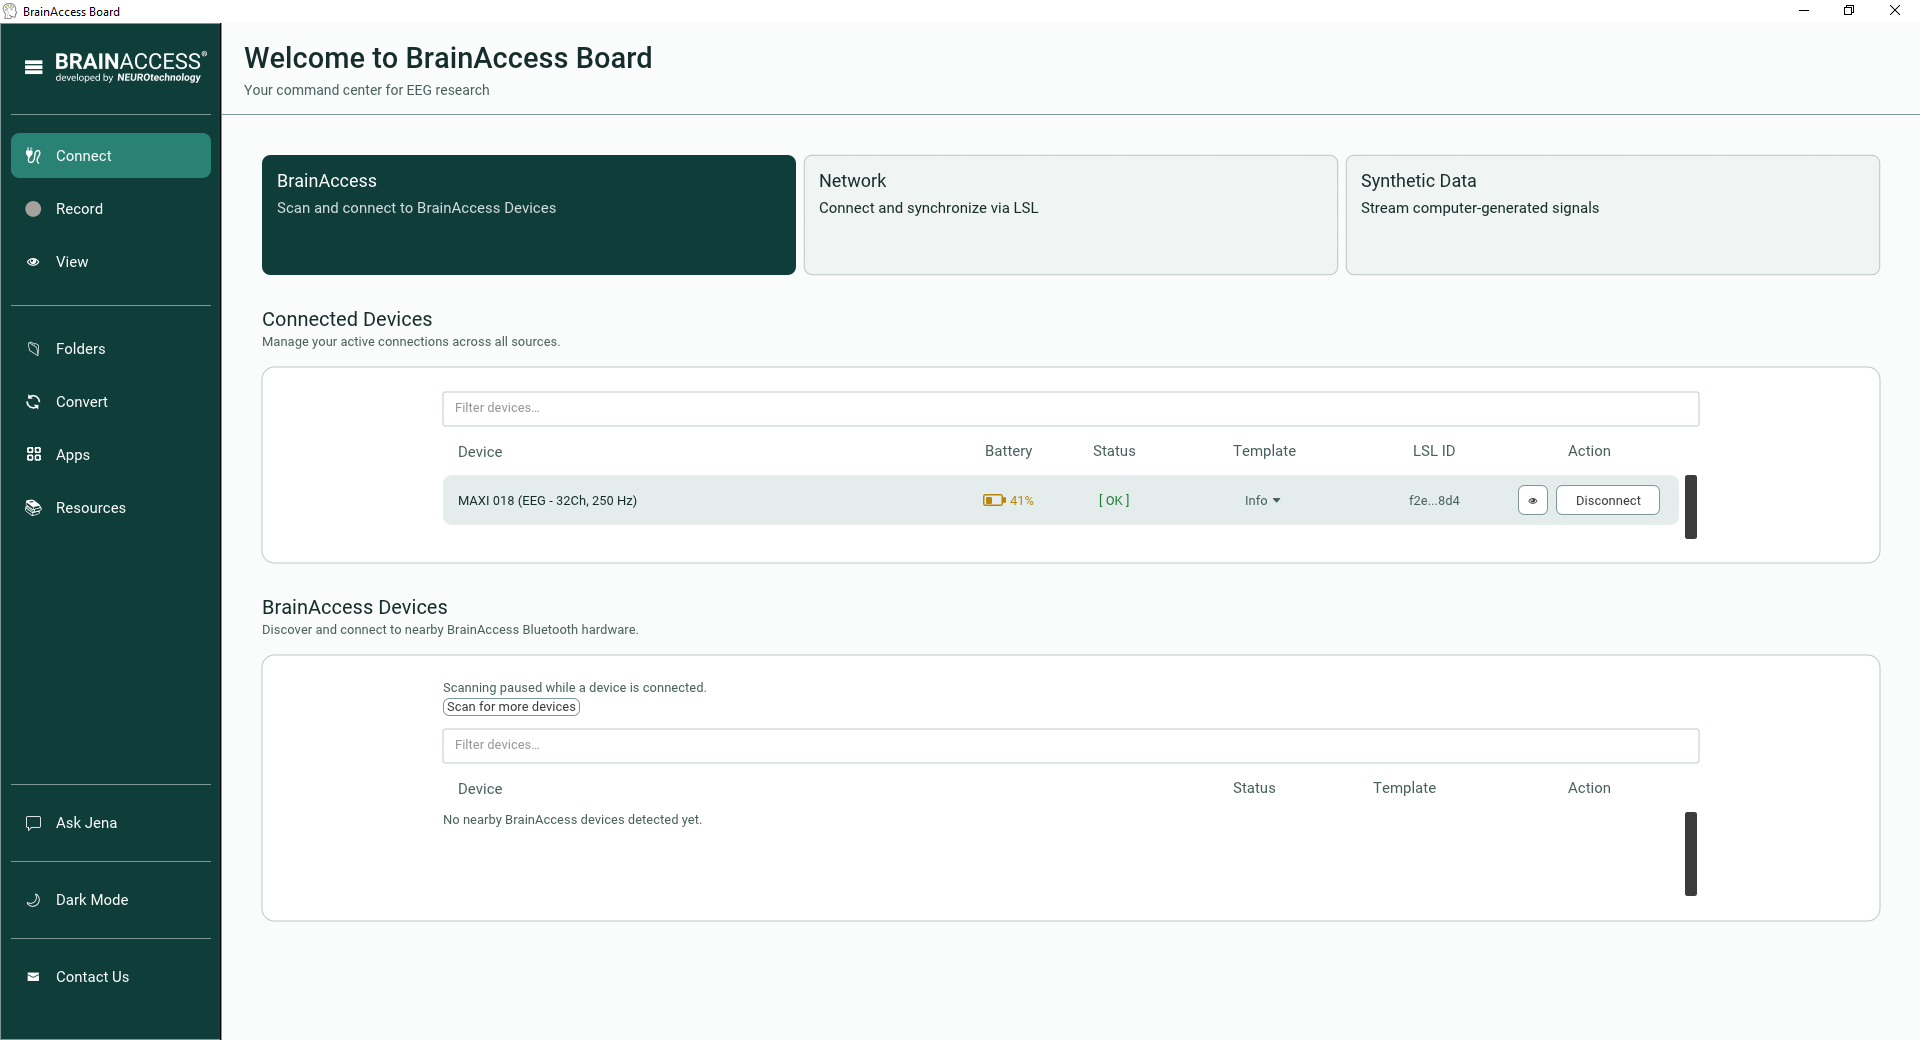Click the Contact Us envelope icon
The width and height of the screenshot is (1920, 1040).
33,977
